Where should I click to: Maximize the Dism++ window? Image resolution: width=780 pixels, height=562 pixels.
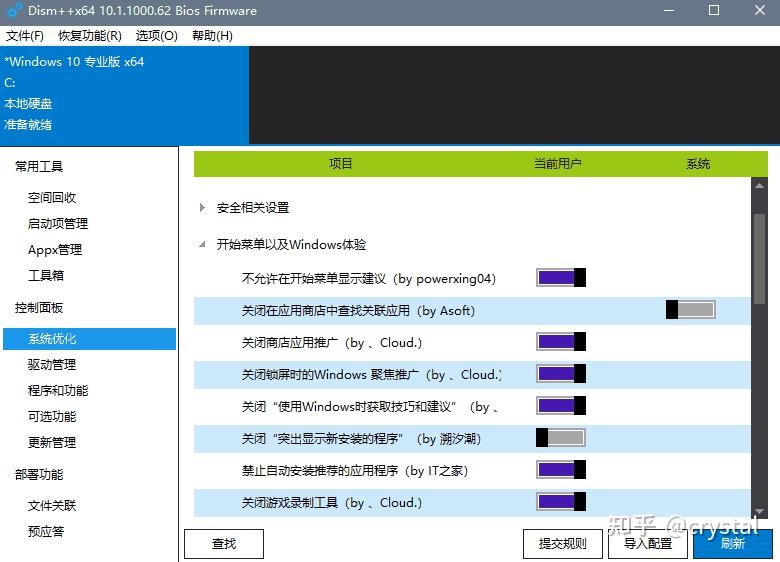[714, 10]
